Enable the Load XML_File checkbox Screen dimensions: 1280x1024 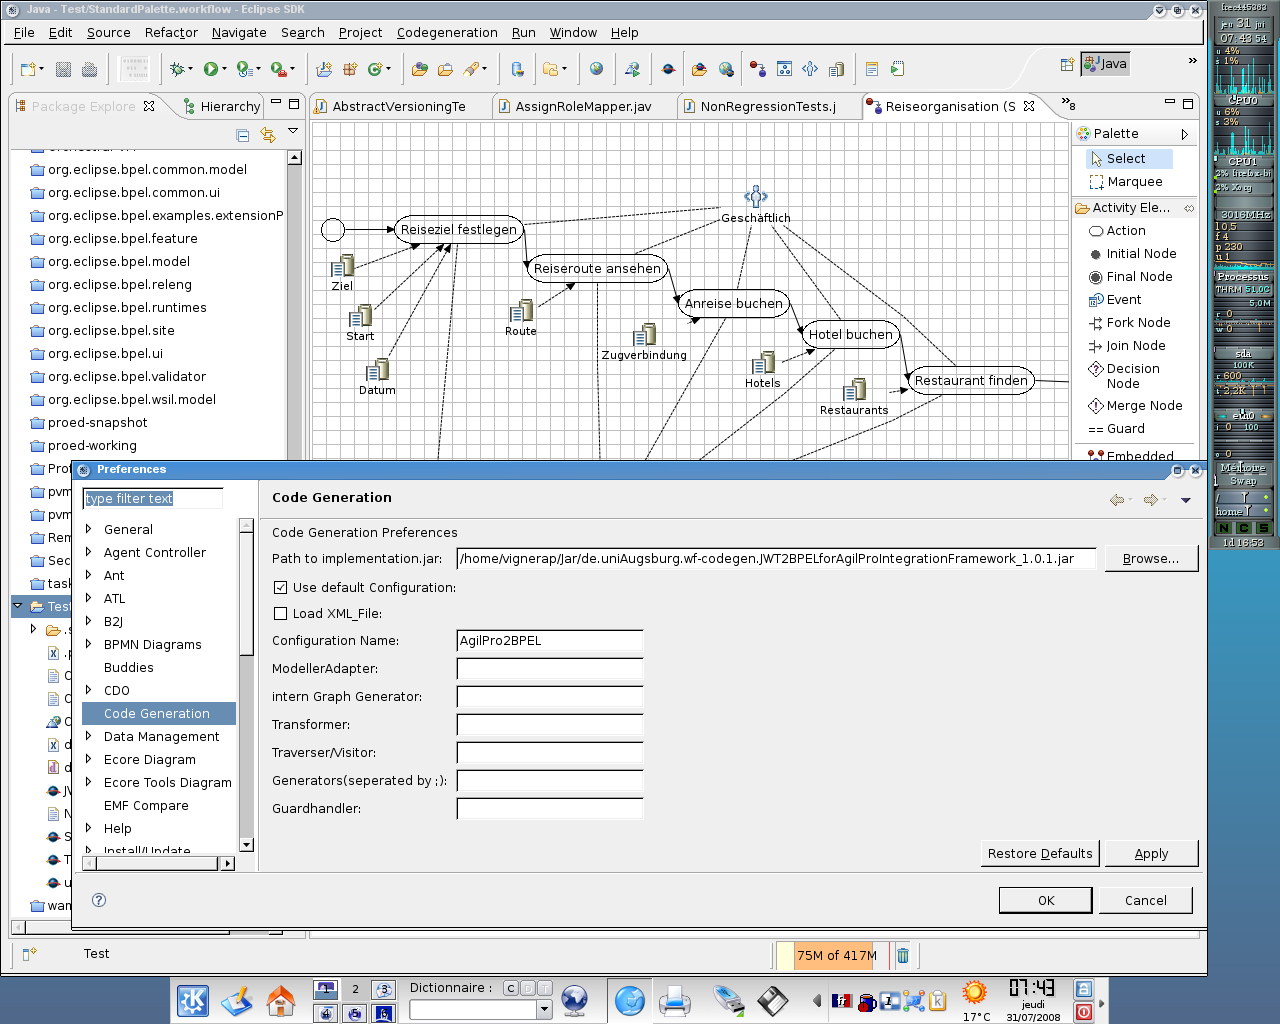tap(281, 614)
